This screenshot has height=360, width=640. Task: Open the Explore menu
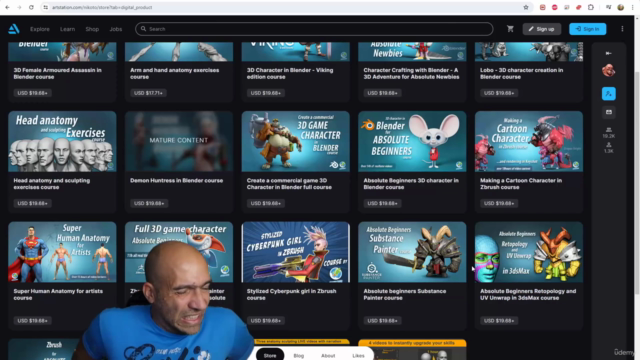(x=40, y=29)
